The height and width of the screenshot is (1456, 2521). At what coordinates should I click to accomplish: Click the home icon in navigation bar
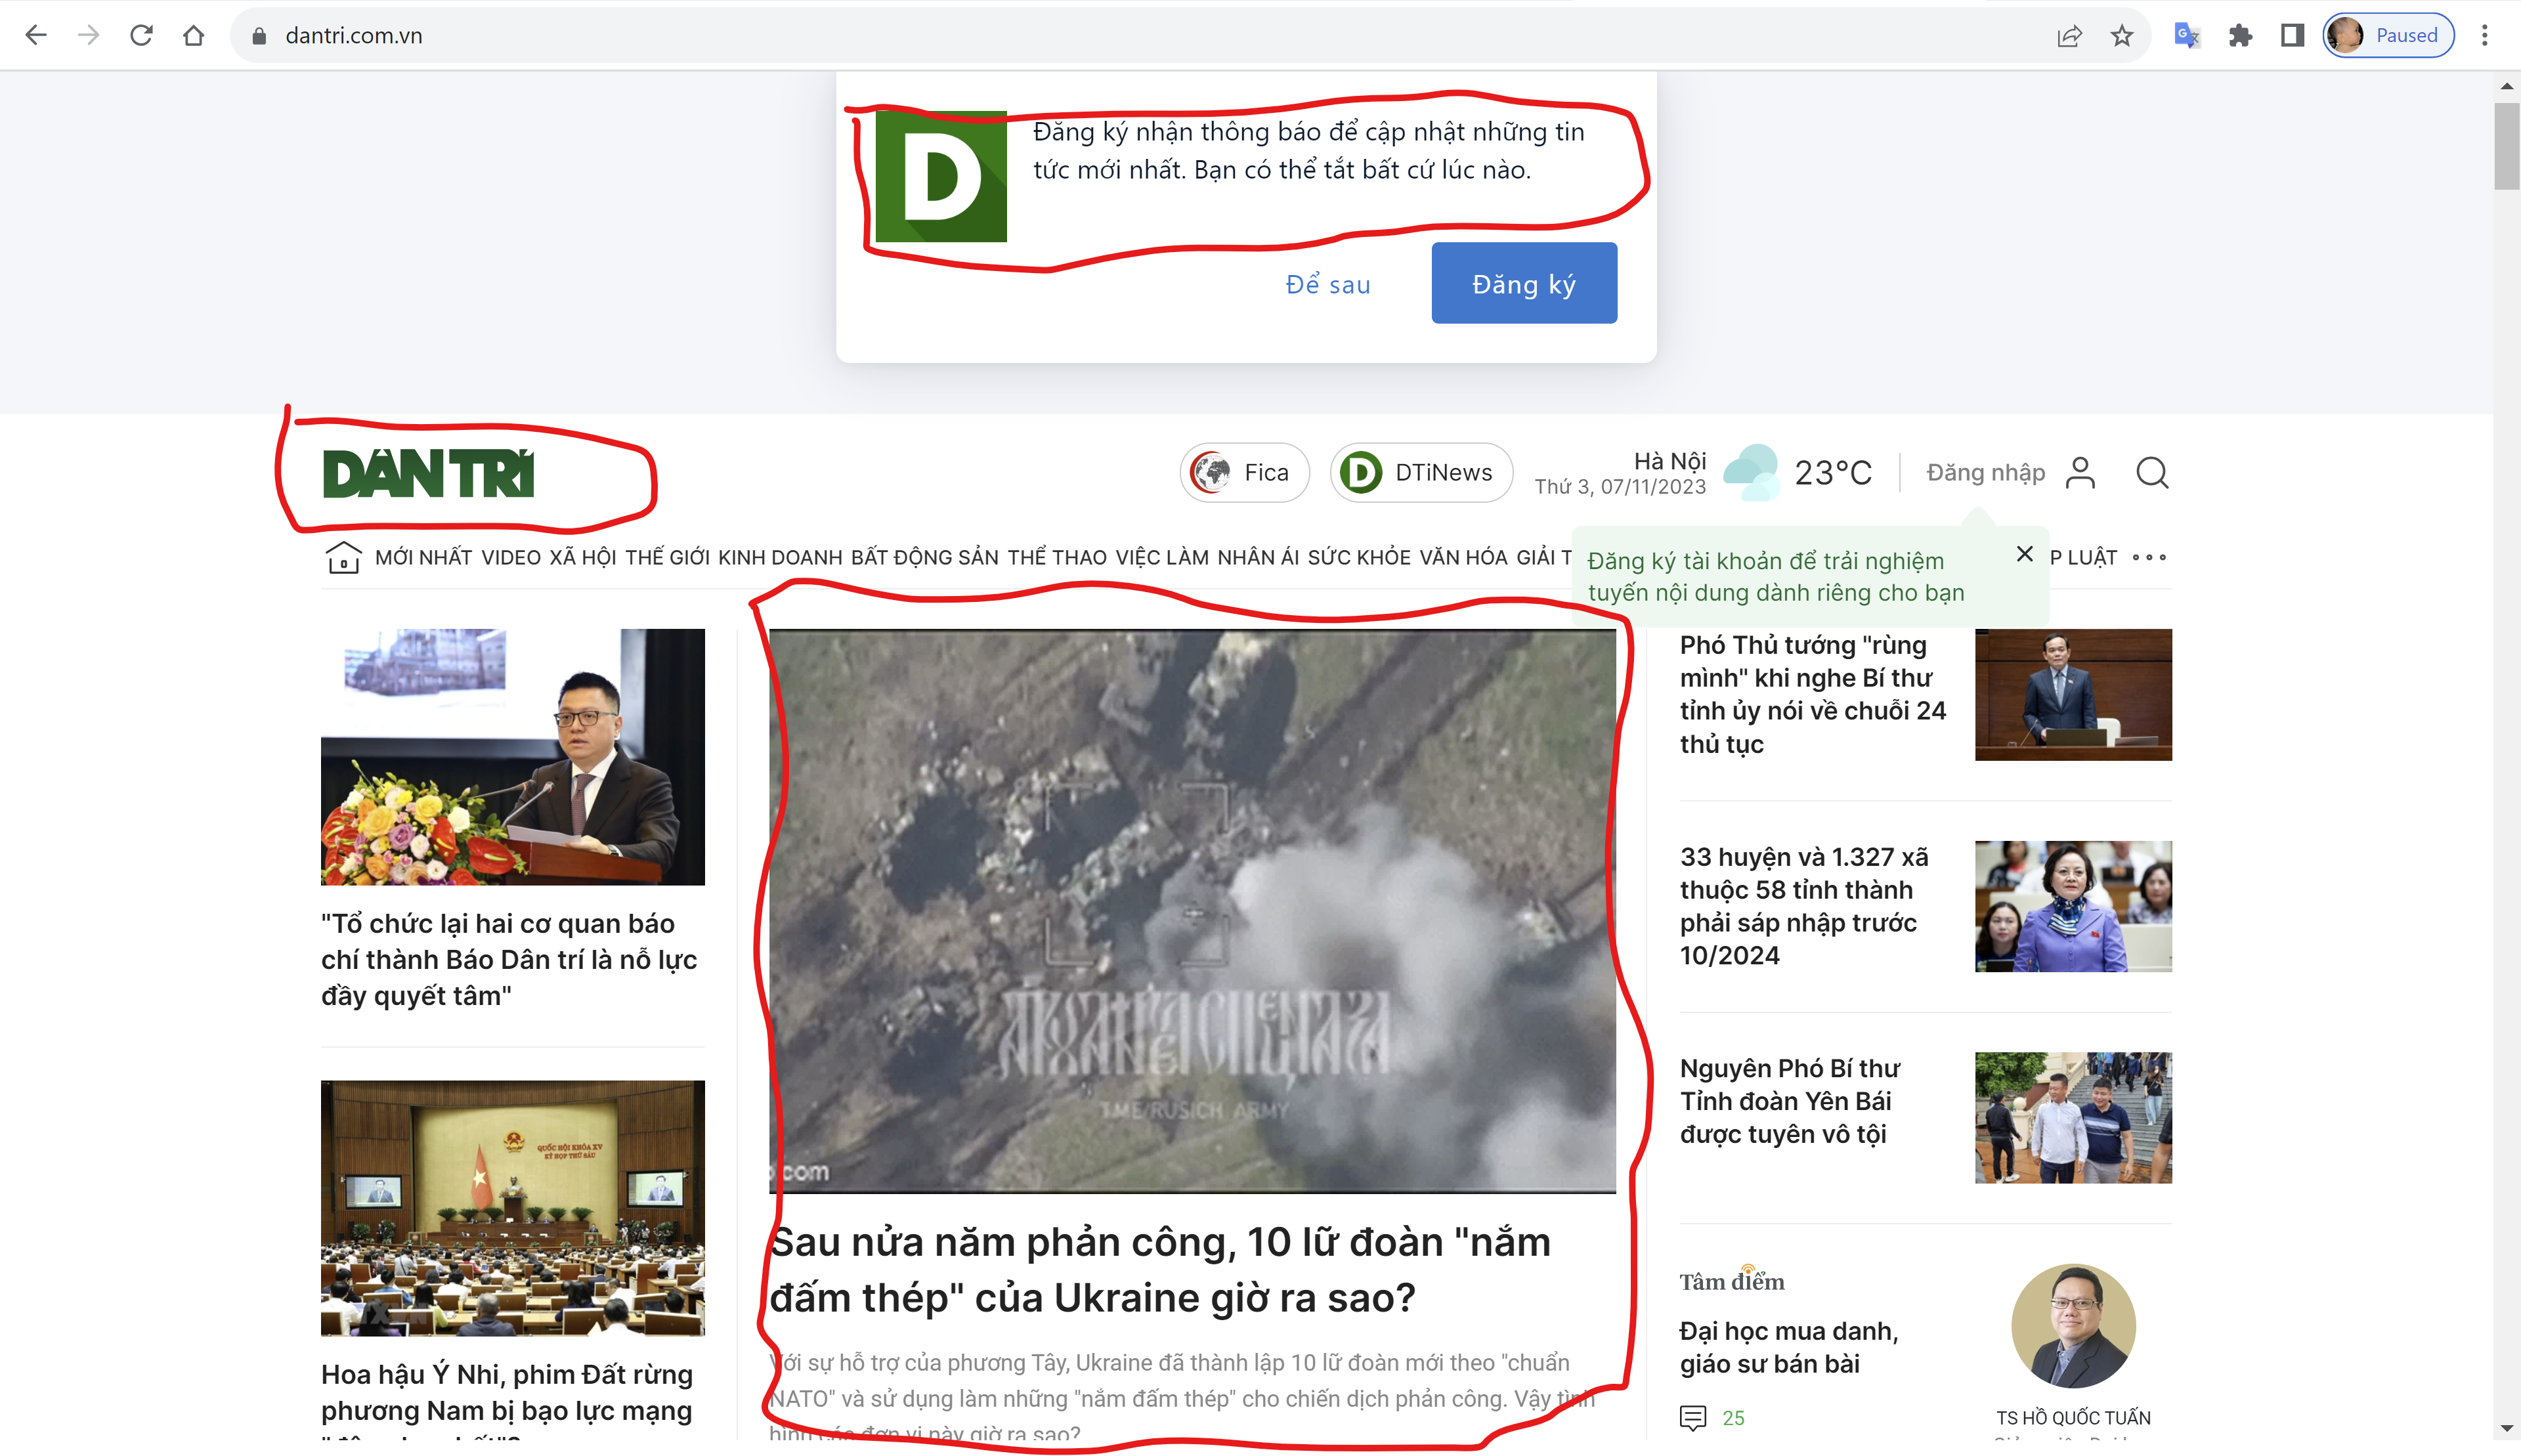pos(343,557)
